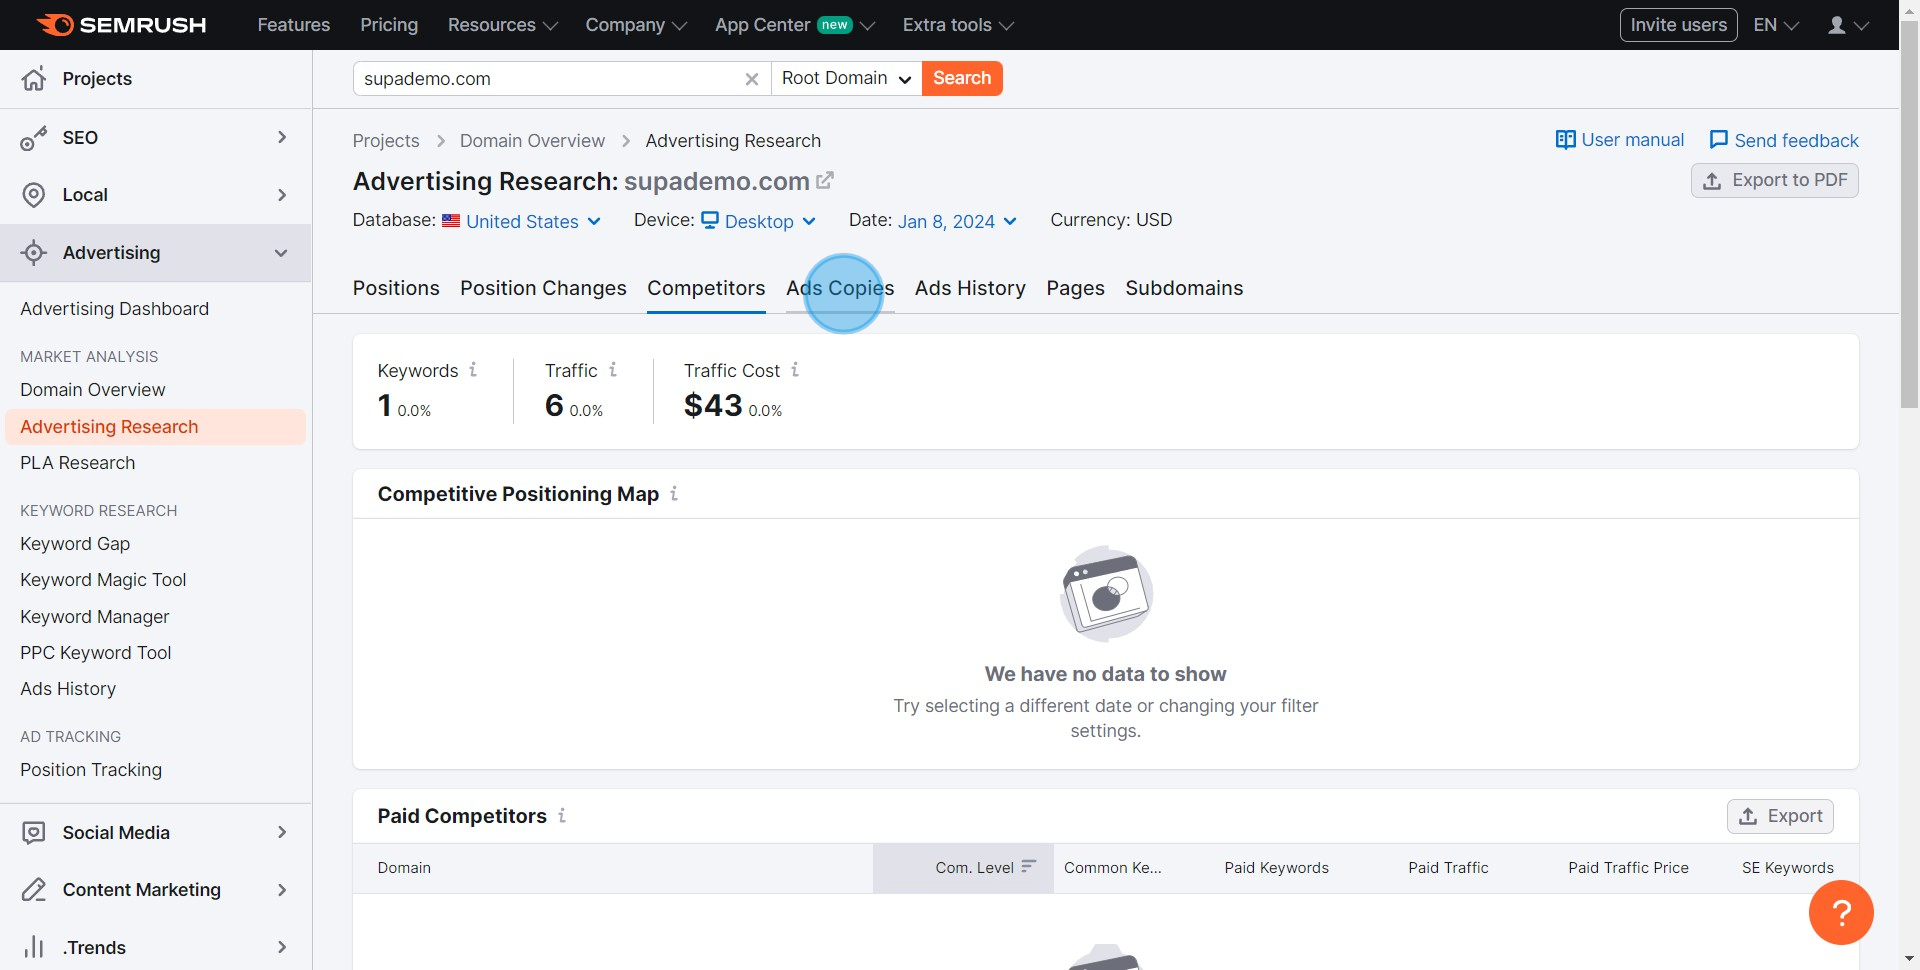Click the Invite users button
The image size is (1920, 970).
click(1678, 25)
